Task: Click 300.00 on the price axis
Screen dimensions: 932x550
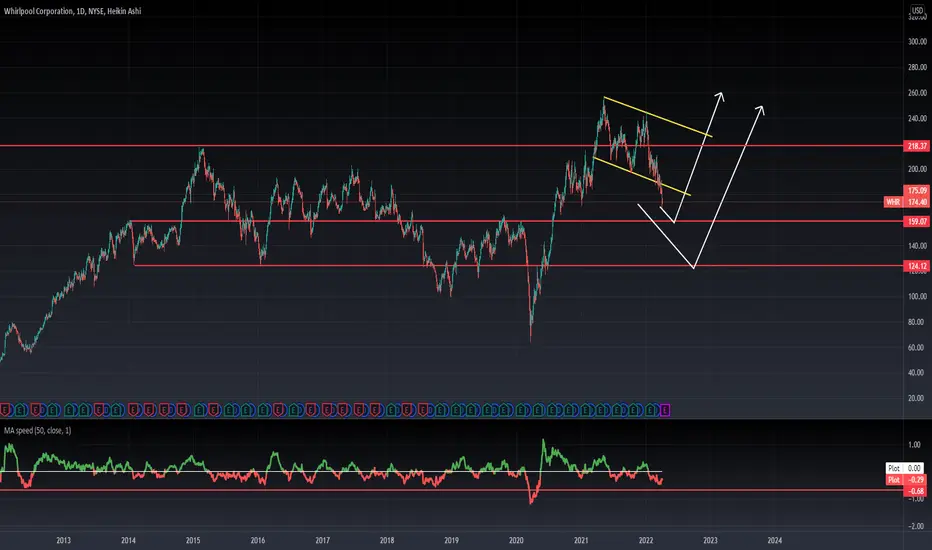Action: 917,42
